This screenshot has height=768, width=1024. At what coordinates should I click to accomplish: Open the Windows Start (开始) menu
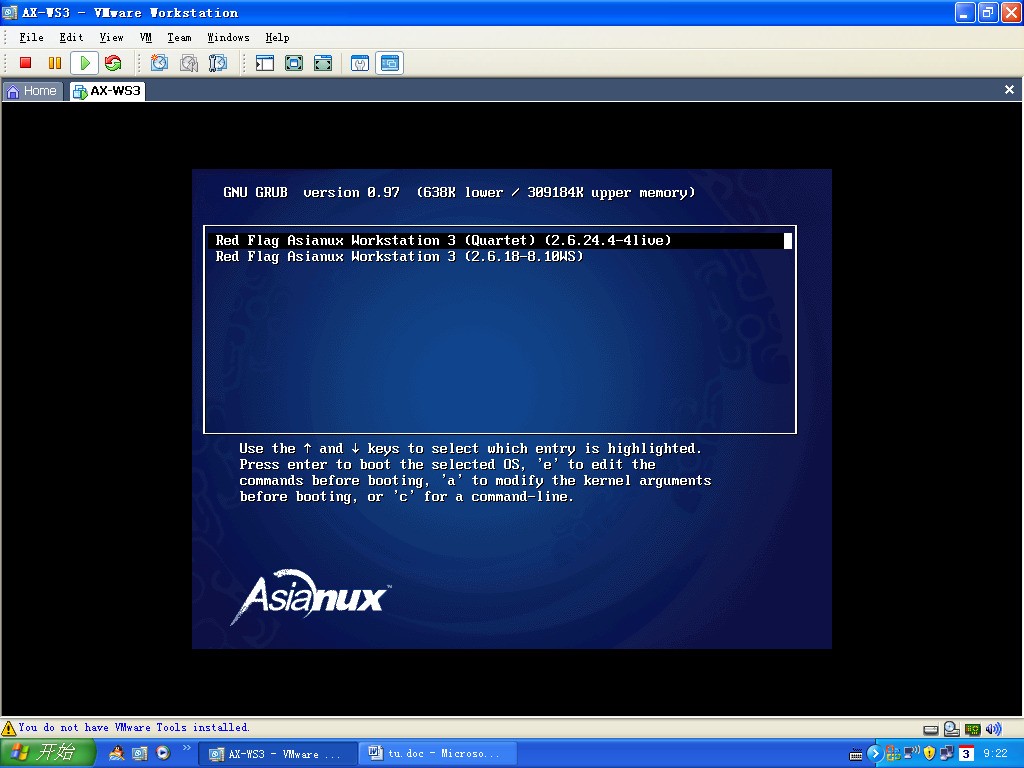(48, 753)
